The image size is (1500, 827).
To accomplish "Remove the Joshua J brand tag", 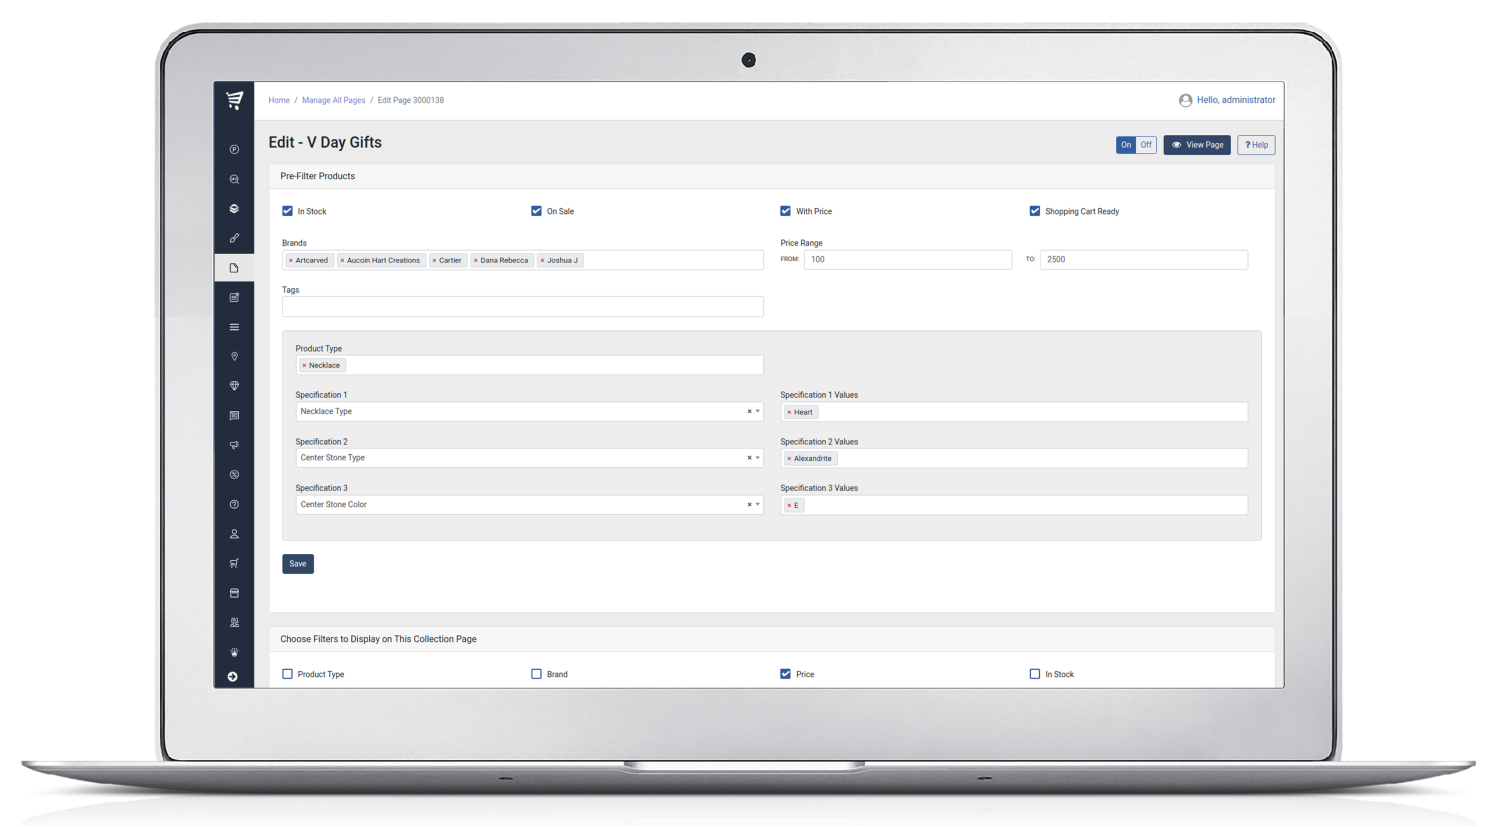I will (542, 260).
